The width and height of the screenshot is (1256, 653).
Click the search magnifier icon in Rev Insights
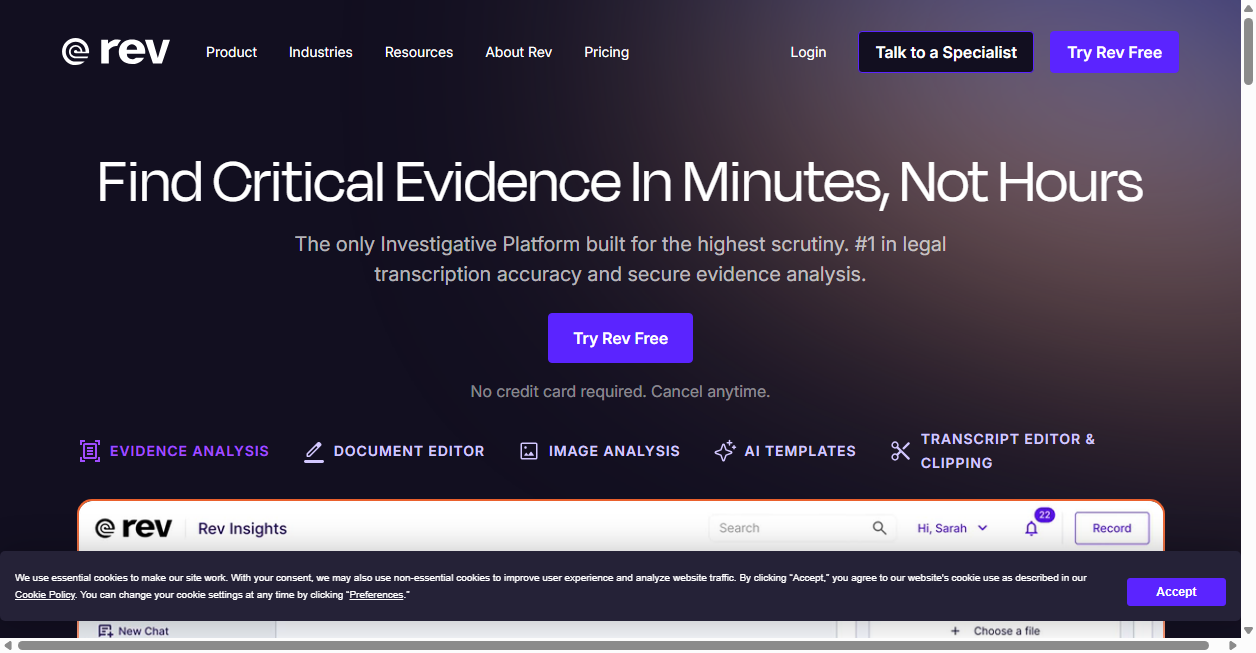tap(879, 528)
